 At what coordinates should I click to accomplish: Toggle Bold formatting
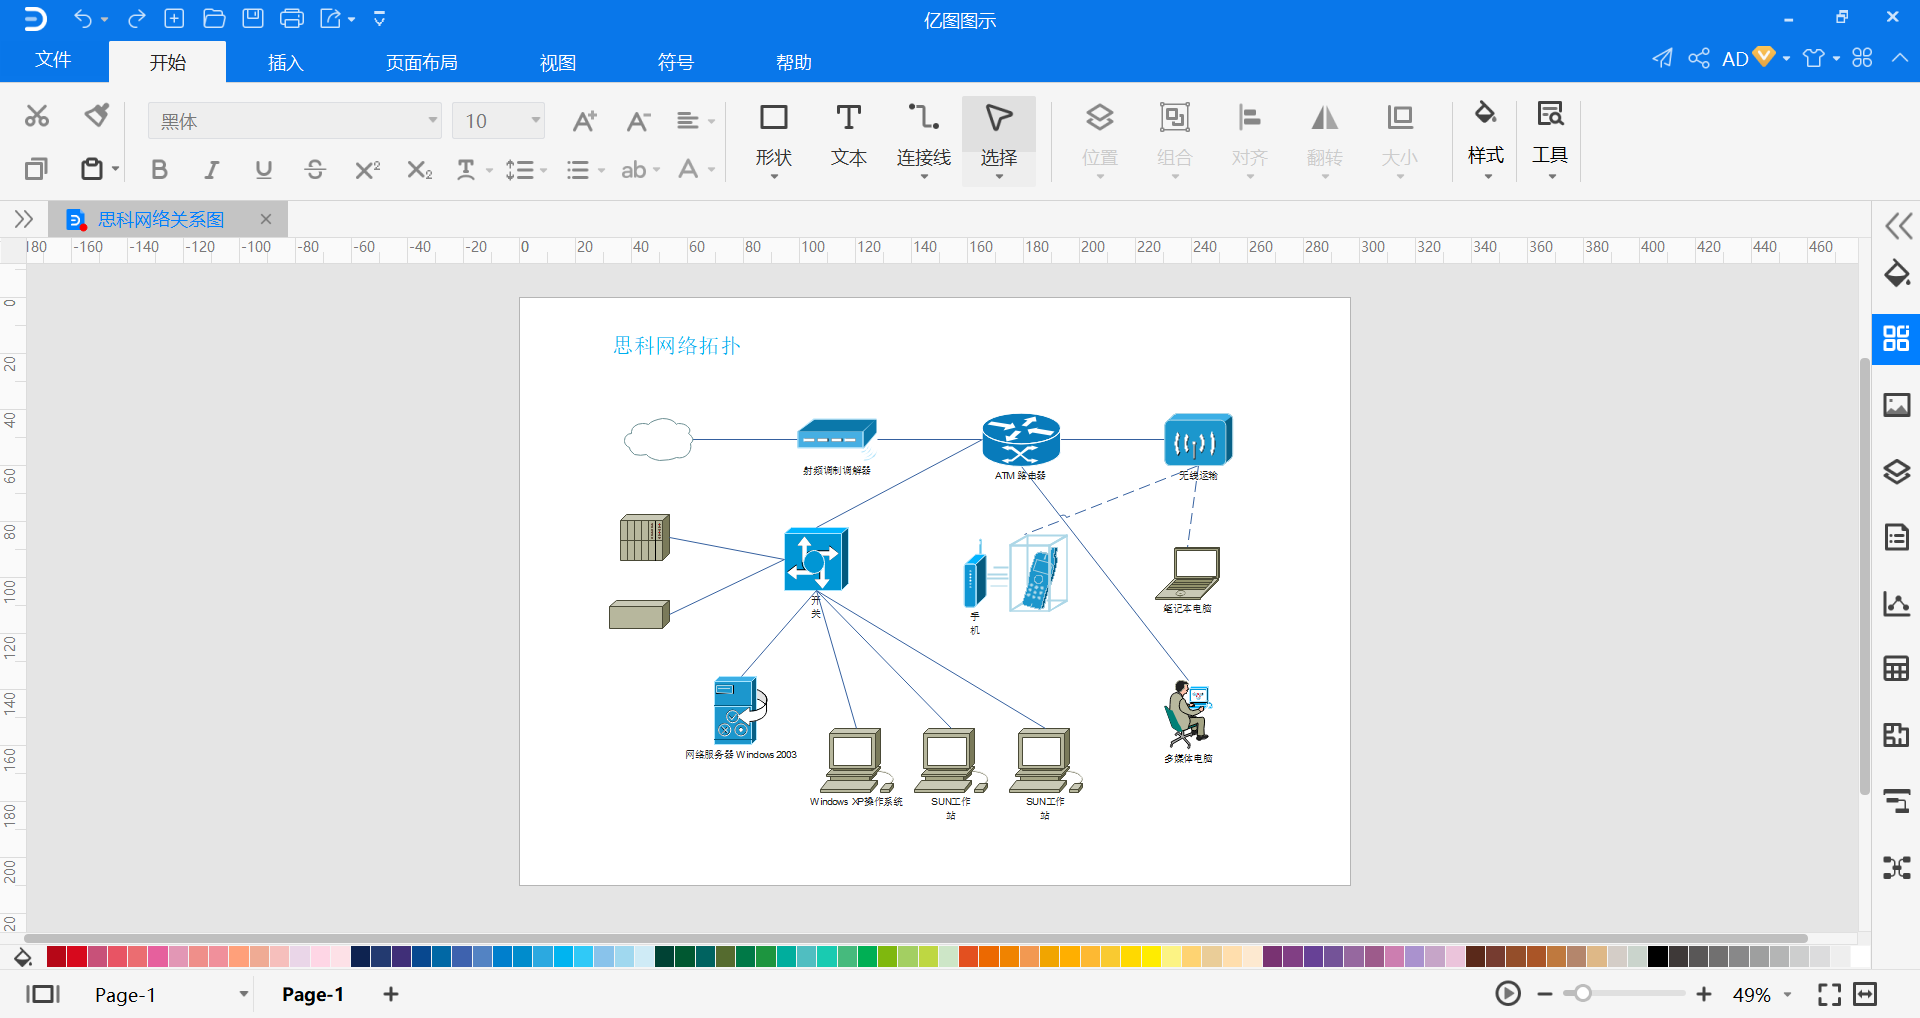(159, 170)
